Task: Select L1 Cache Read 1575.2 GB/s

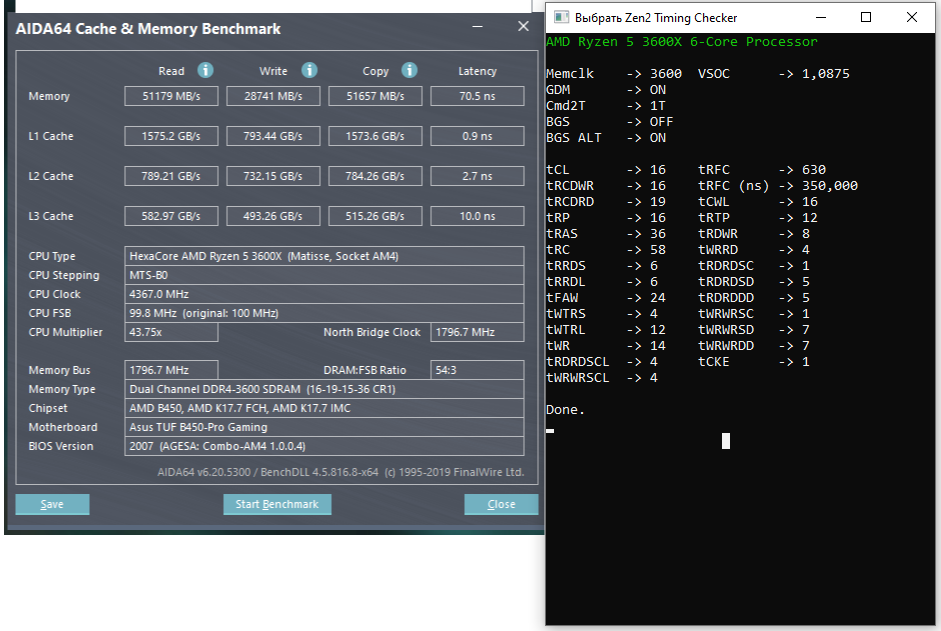Action: [171, 136]
